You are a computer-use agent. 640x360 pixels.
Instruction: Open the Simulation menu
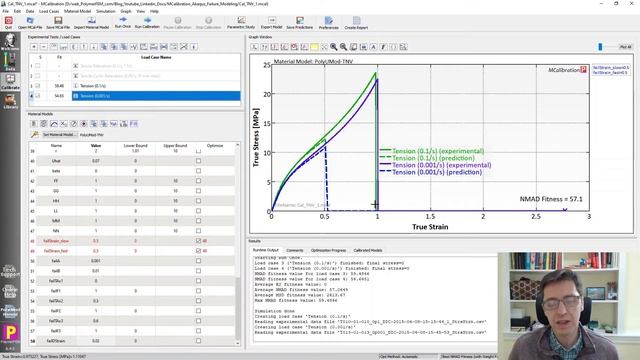[x=106, y=11]
